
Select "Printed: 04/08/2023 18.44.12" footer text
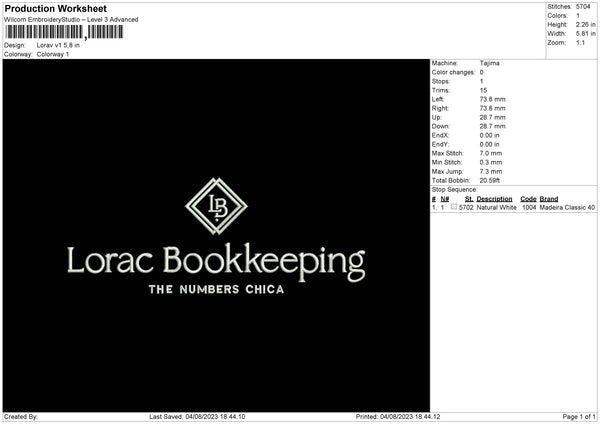click(x=398, y=417)
